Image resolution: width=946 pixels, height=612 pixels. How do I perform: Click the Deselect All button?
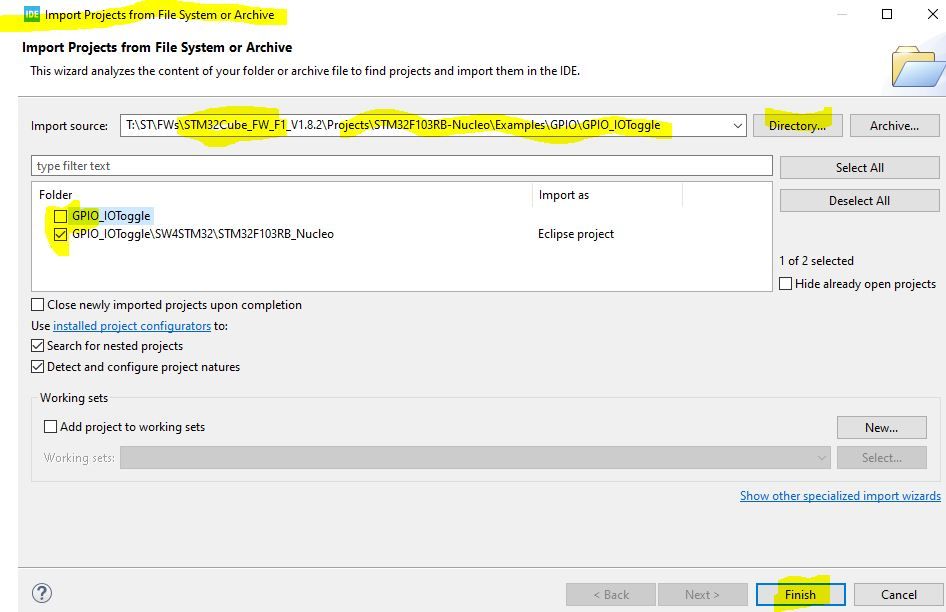[860, 200]
